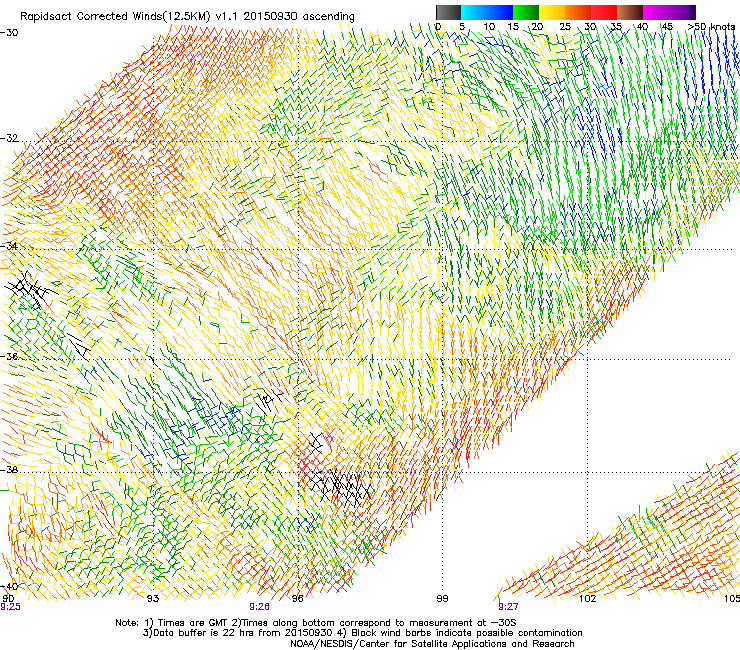Click the plot title 'Rapidscat Corrected Winds(12.5KM)'

[115, 17]
